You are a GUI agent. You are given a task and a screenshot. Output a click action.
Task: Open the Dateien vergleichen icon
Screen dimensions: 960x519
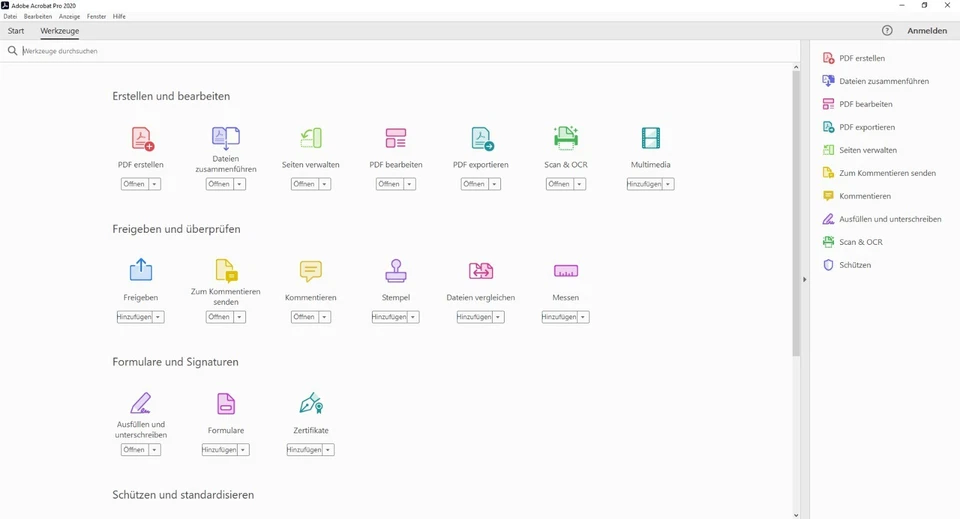click(x=481, y=271)
